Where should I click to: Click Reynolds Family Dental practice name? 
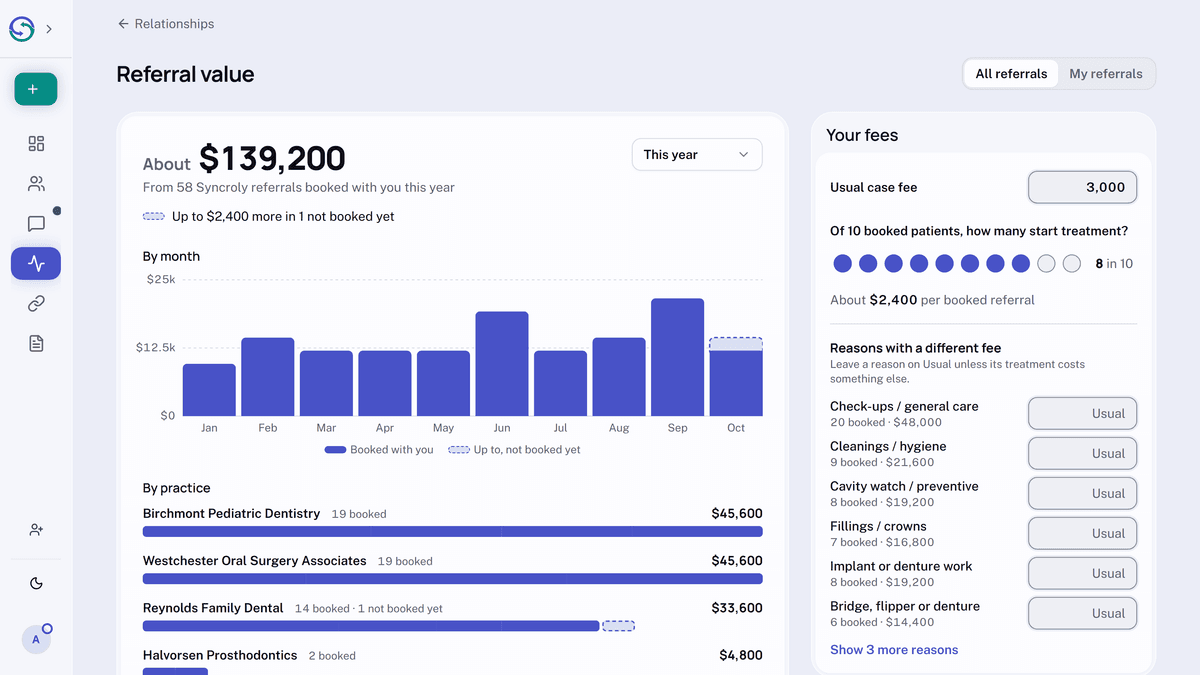213,608
